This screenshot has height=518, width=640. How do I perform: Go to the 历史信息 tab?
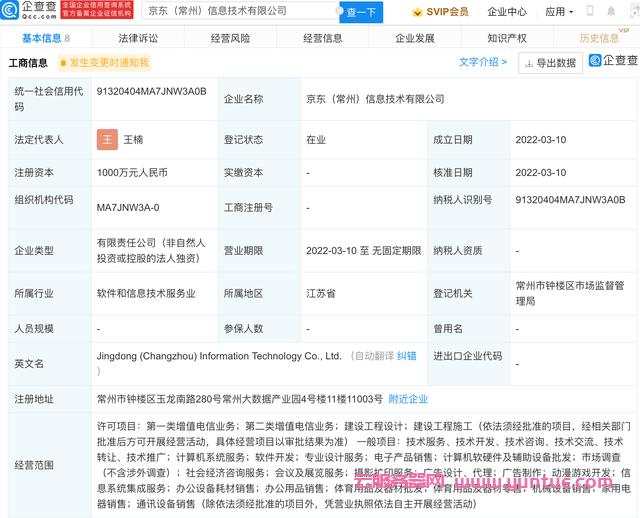point(599,38)
